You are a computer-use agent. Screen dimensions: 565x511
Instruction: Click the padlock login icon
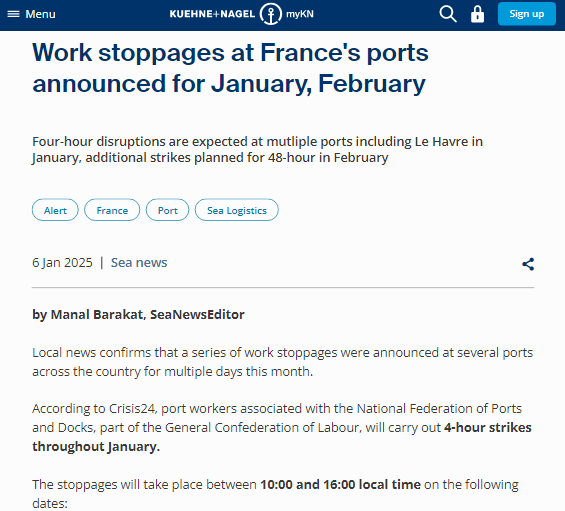pyautogui.click(x=477, y=14)
